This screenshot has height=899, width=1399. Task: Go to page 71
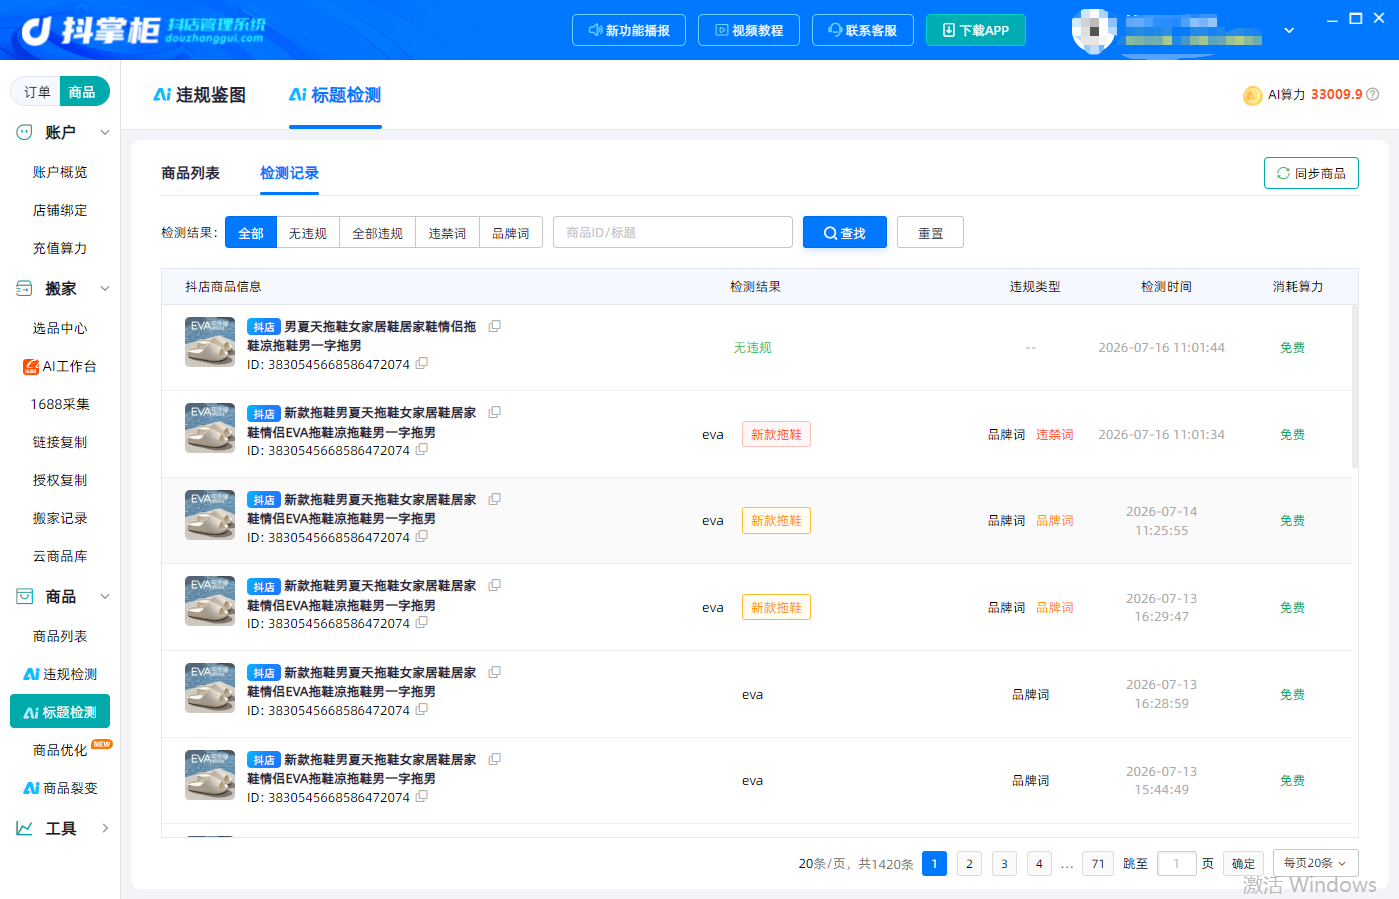tap(1098, 863)
